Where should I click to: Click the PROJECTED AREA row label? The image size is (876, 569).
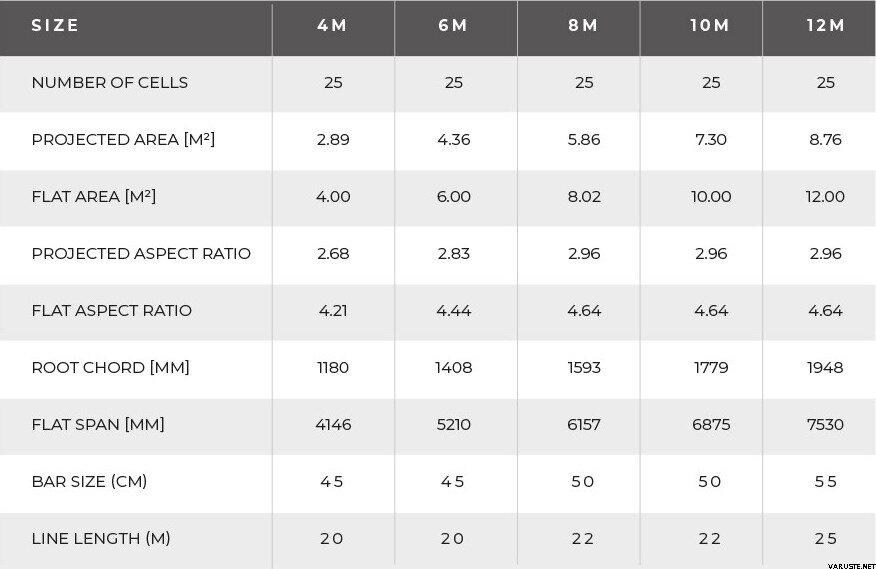point(123,139)
